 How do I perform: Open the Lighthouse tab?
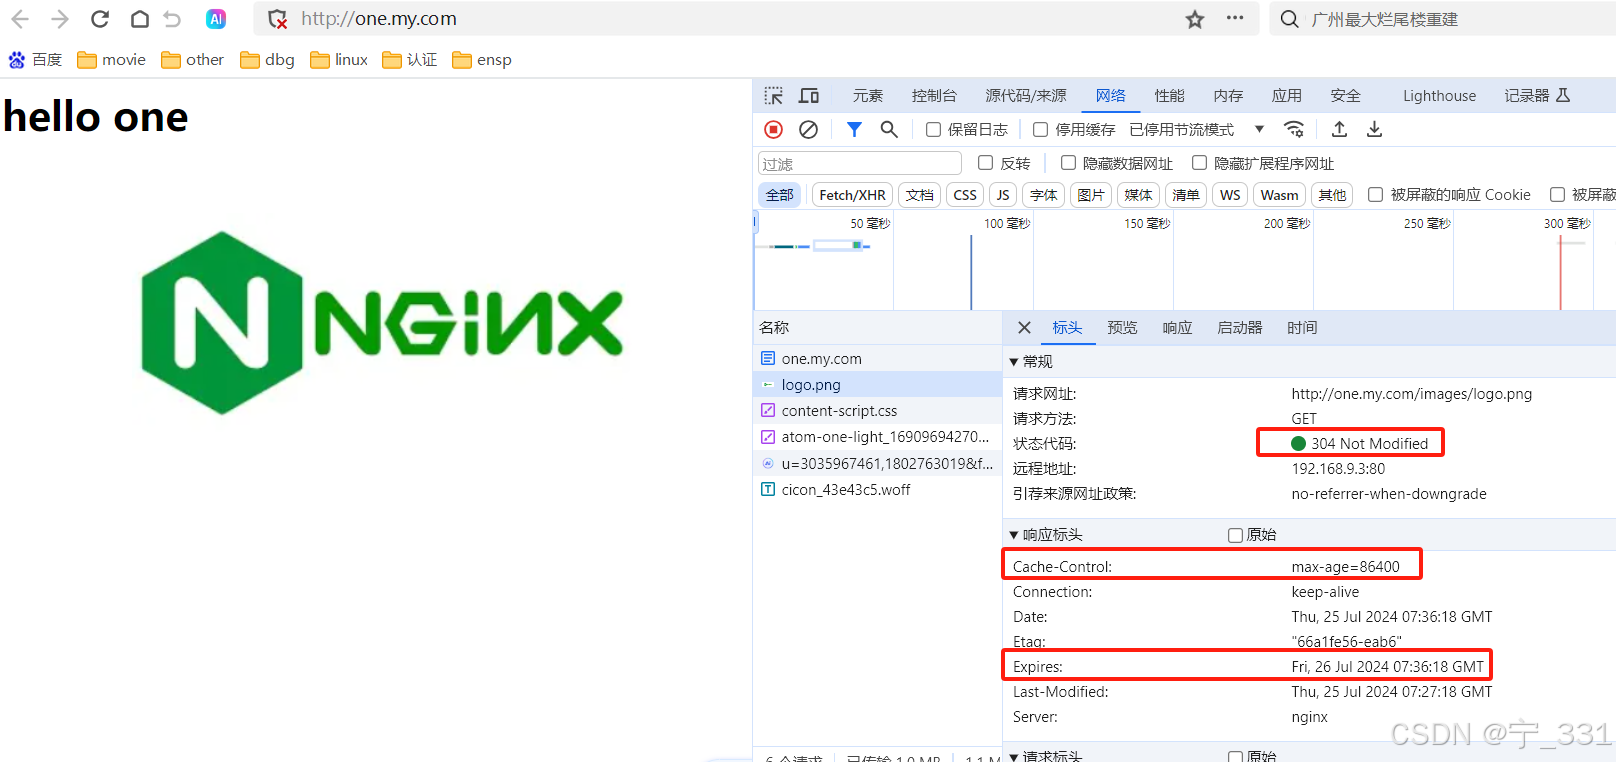[1439, 96]
